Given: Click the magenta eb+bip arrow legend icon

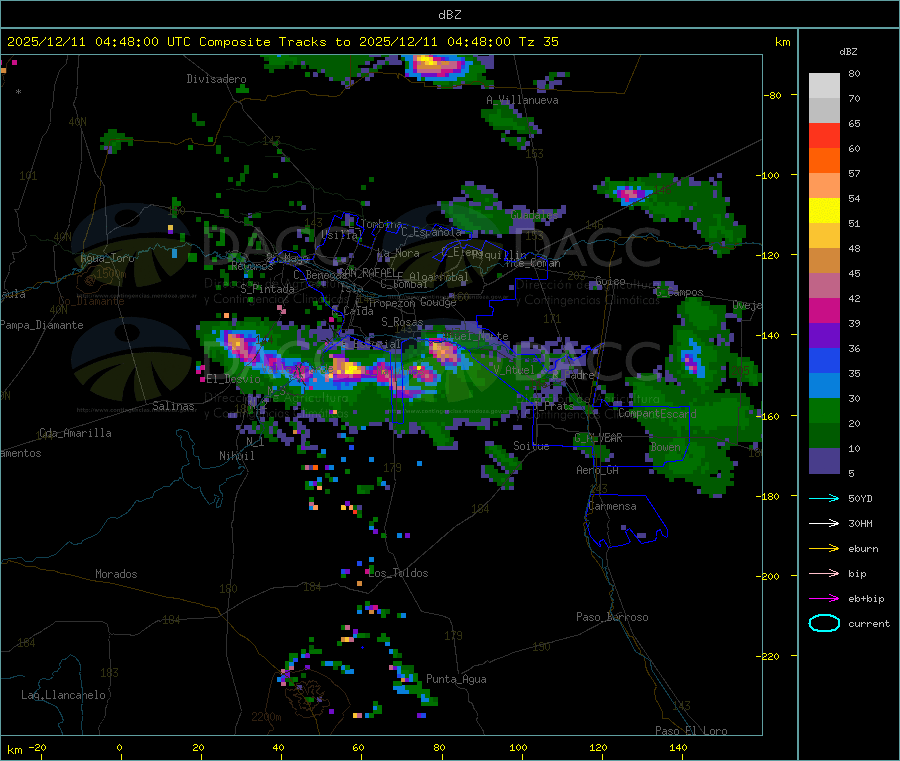Looking at the screenshot, I should coord(824,598).
